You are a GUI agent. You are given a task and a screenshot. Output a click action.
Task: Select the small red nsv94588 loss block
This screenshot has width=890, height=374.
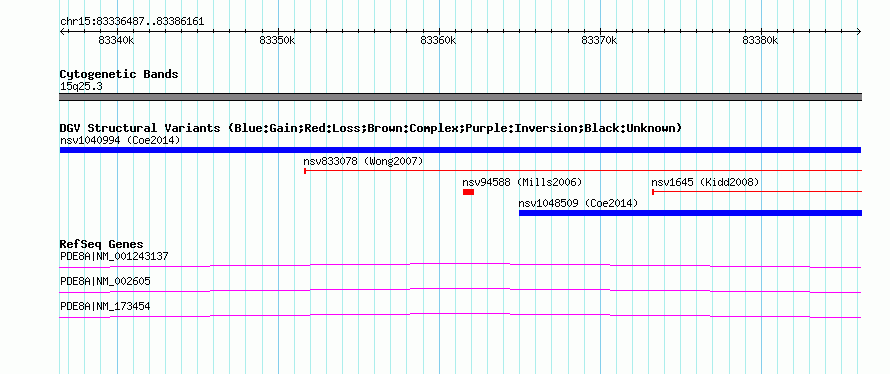pyautogui.click(x=468, y=192)
